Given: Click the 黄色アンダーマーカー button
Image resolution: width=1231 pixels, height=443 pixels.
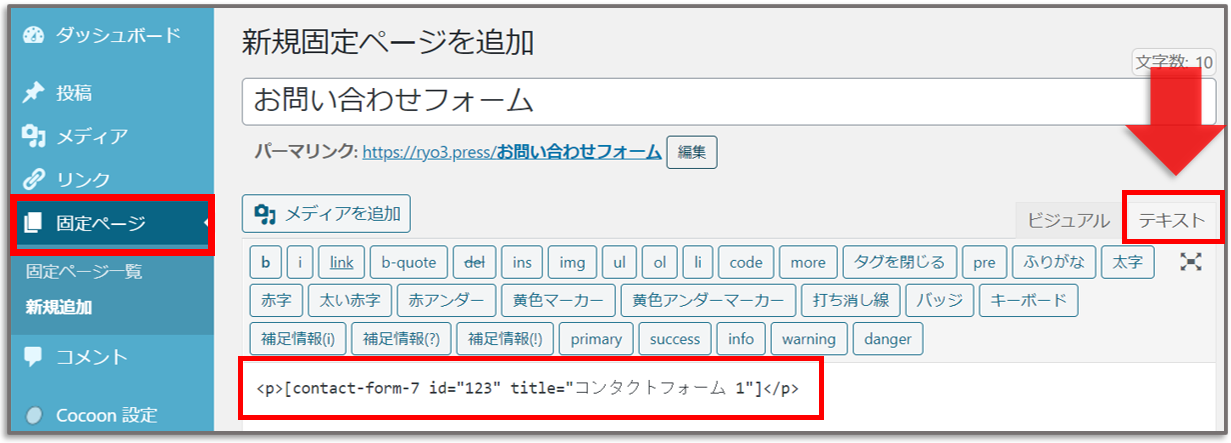Looking at the screenshot, I should click(x=708, y=300).
